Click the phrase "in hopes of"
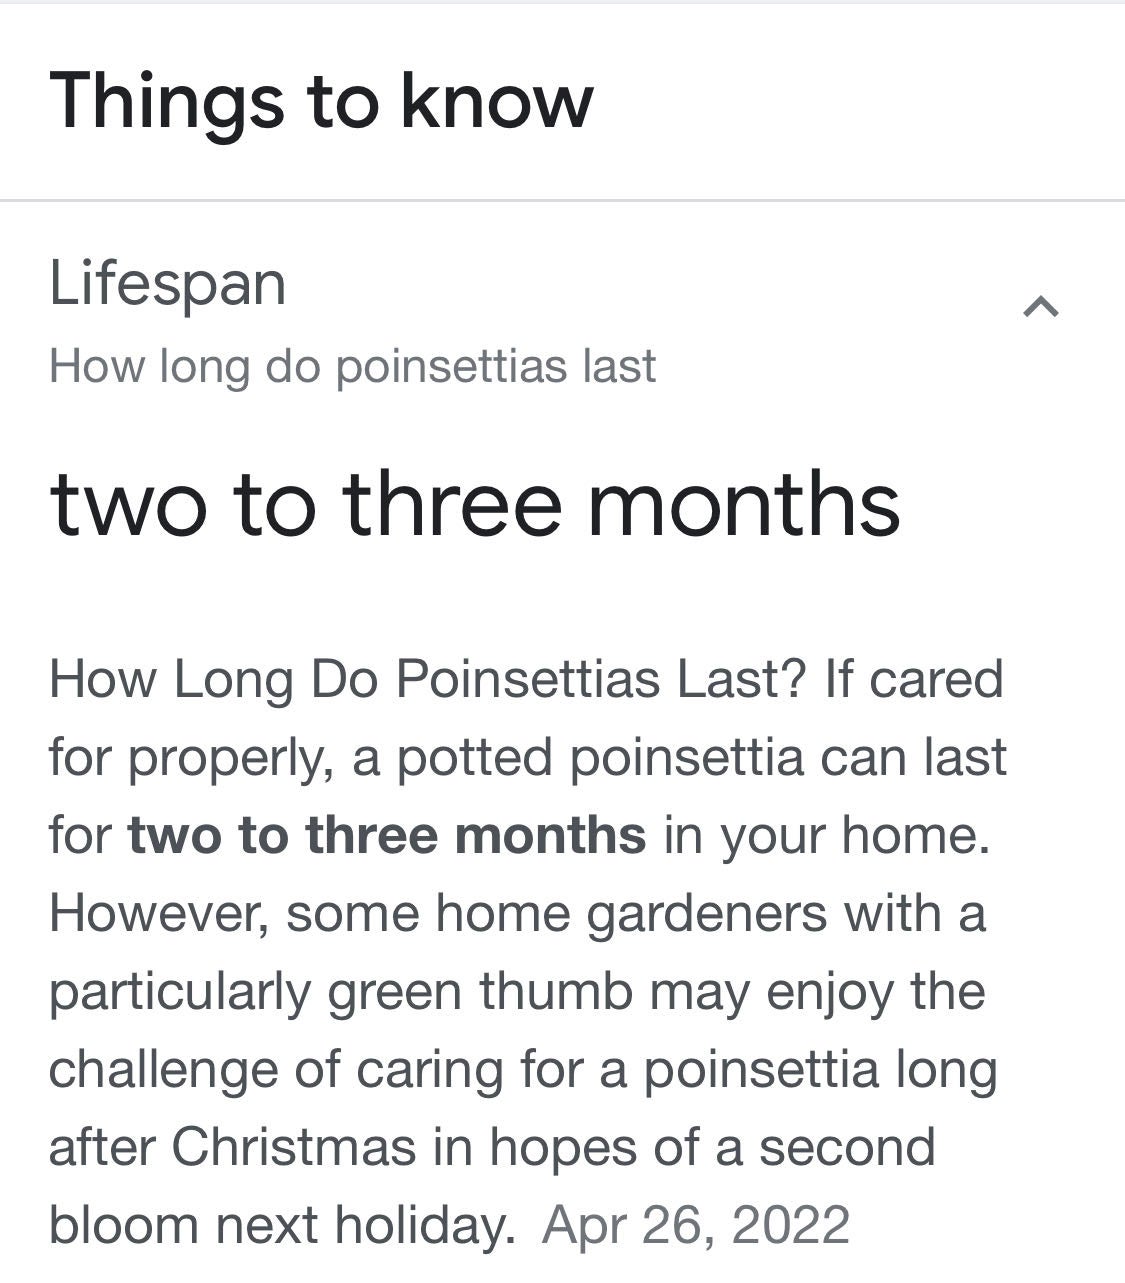 coord(573,1147)
